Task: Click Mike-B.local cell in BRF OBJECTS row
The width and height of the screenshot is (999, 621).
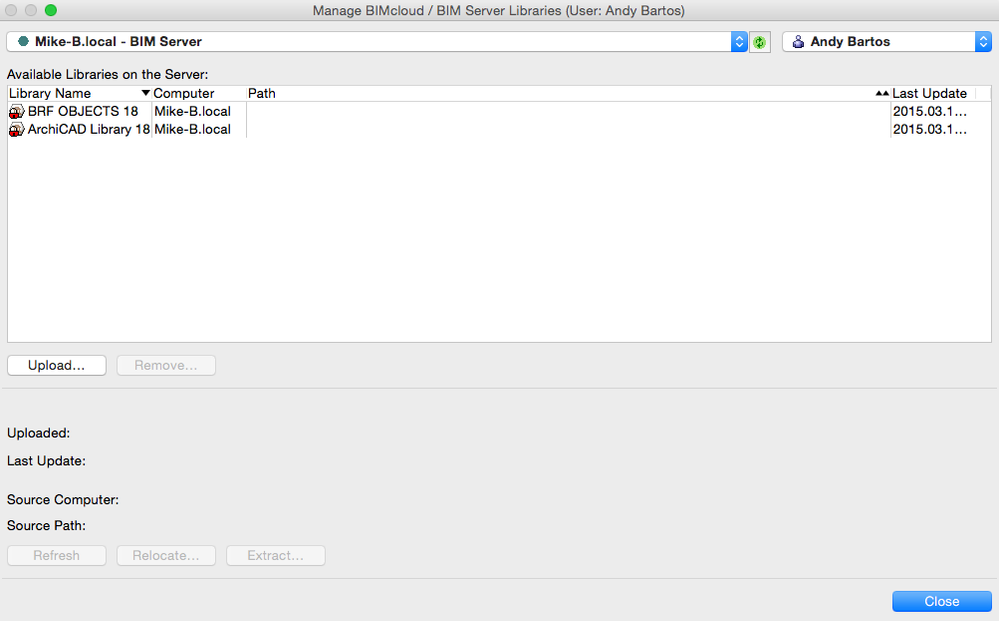Action: coord(192,111)
